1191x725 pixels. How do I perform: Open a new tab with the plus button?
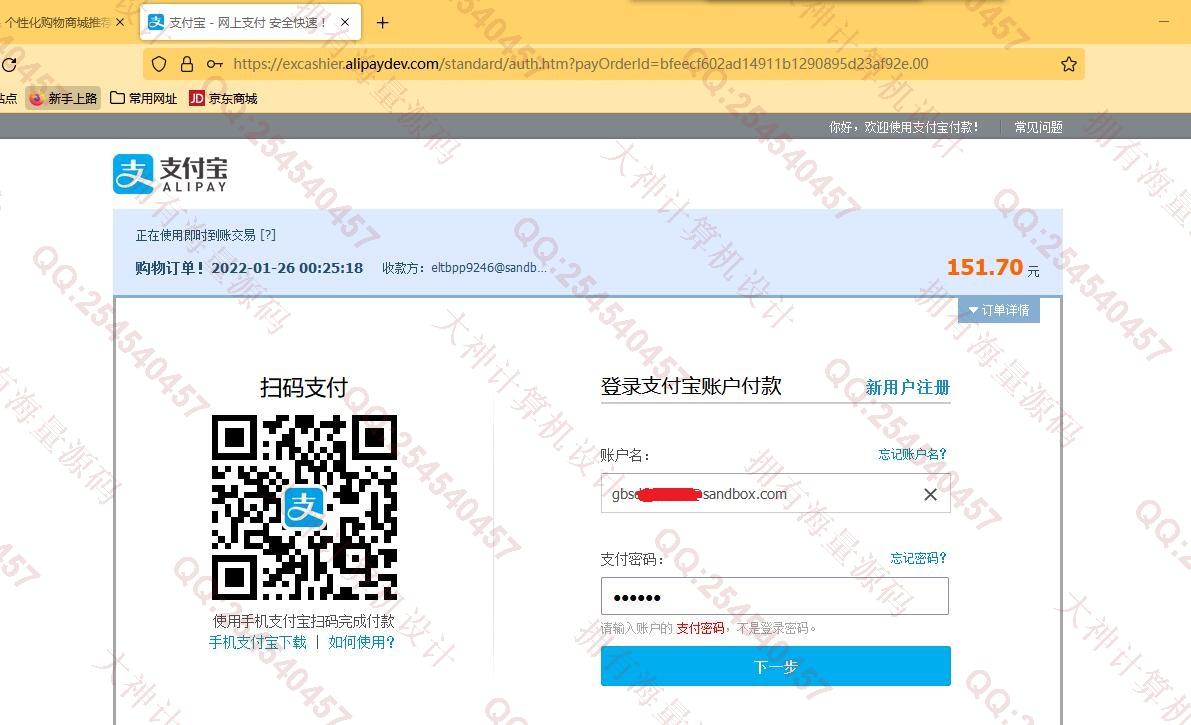[x=383, y=23]
